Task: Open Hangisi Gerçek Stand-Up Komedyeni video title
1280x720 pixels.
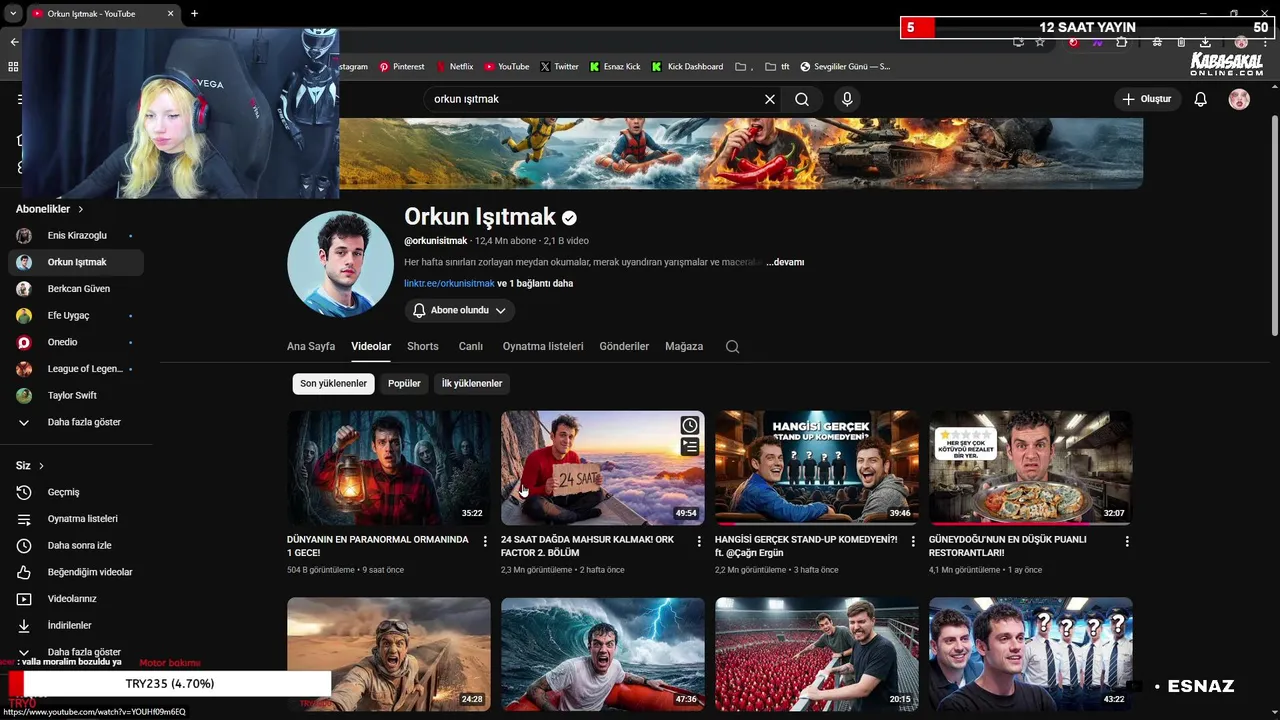Action: (806, 546)
